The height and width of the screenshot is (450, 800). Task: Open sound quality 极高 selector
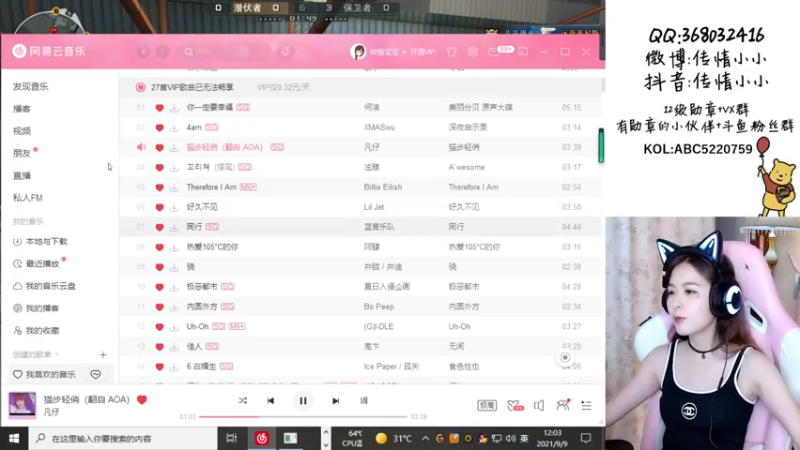[487, 406]
